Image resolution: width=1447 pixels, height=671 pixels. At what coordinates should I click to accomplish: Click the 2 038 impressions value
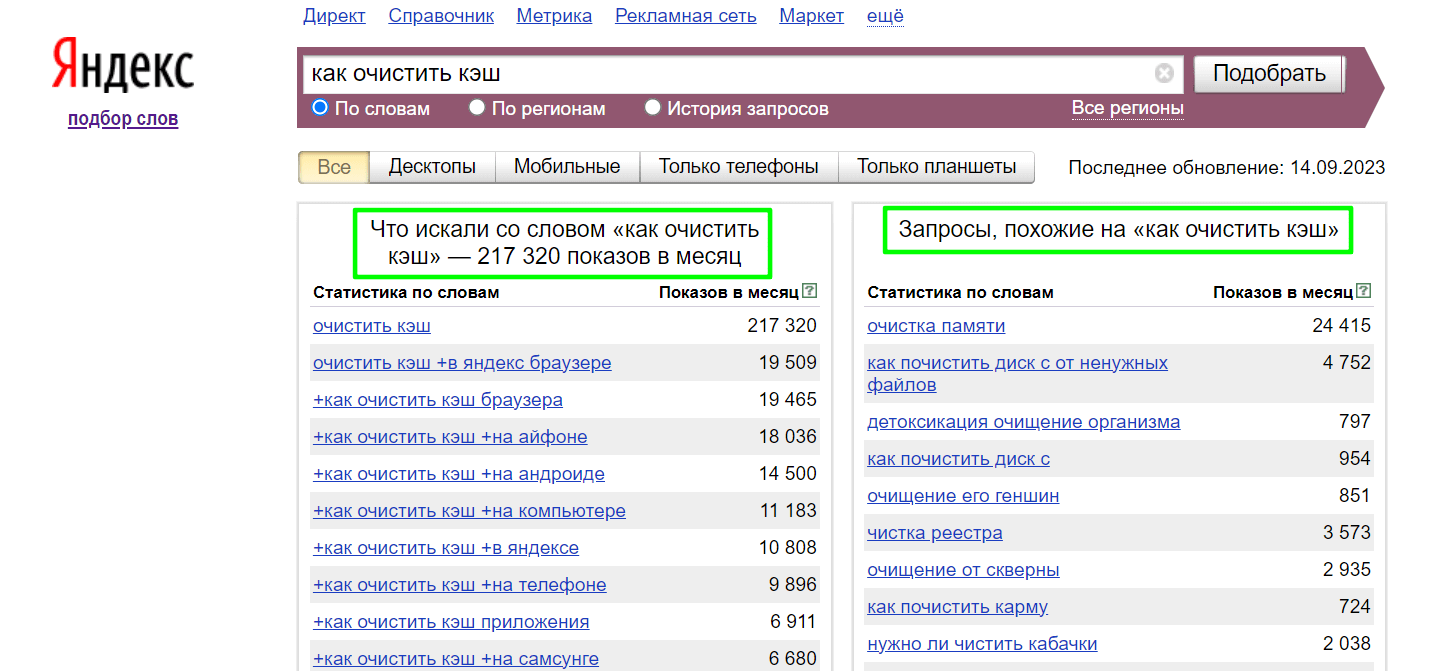point(1347,644)
